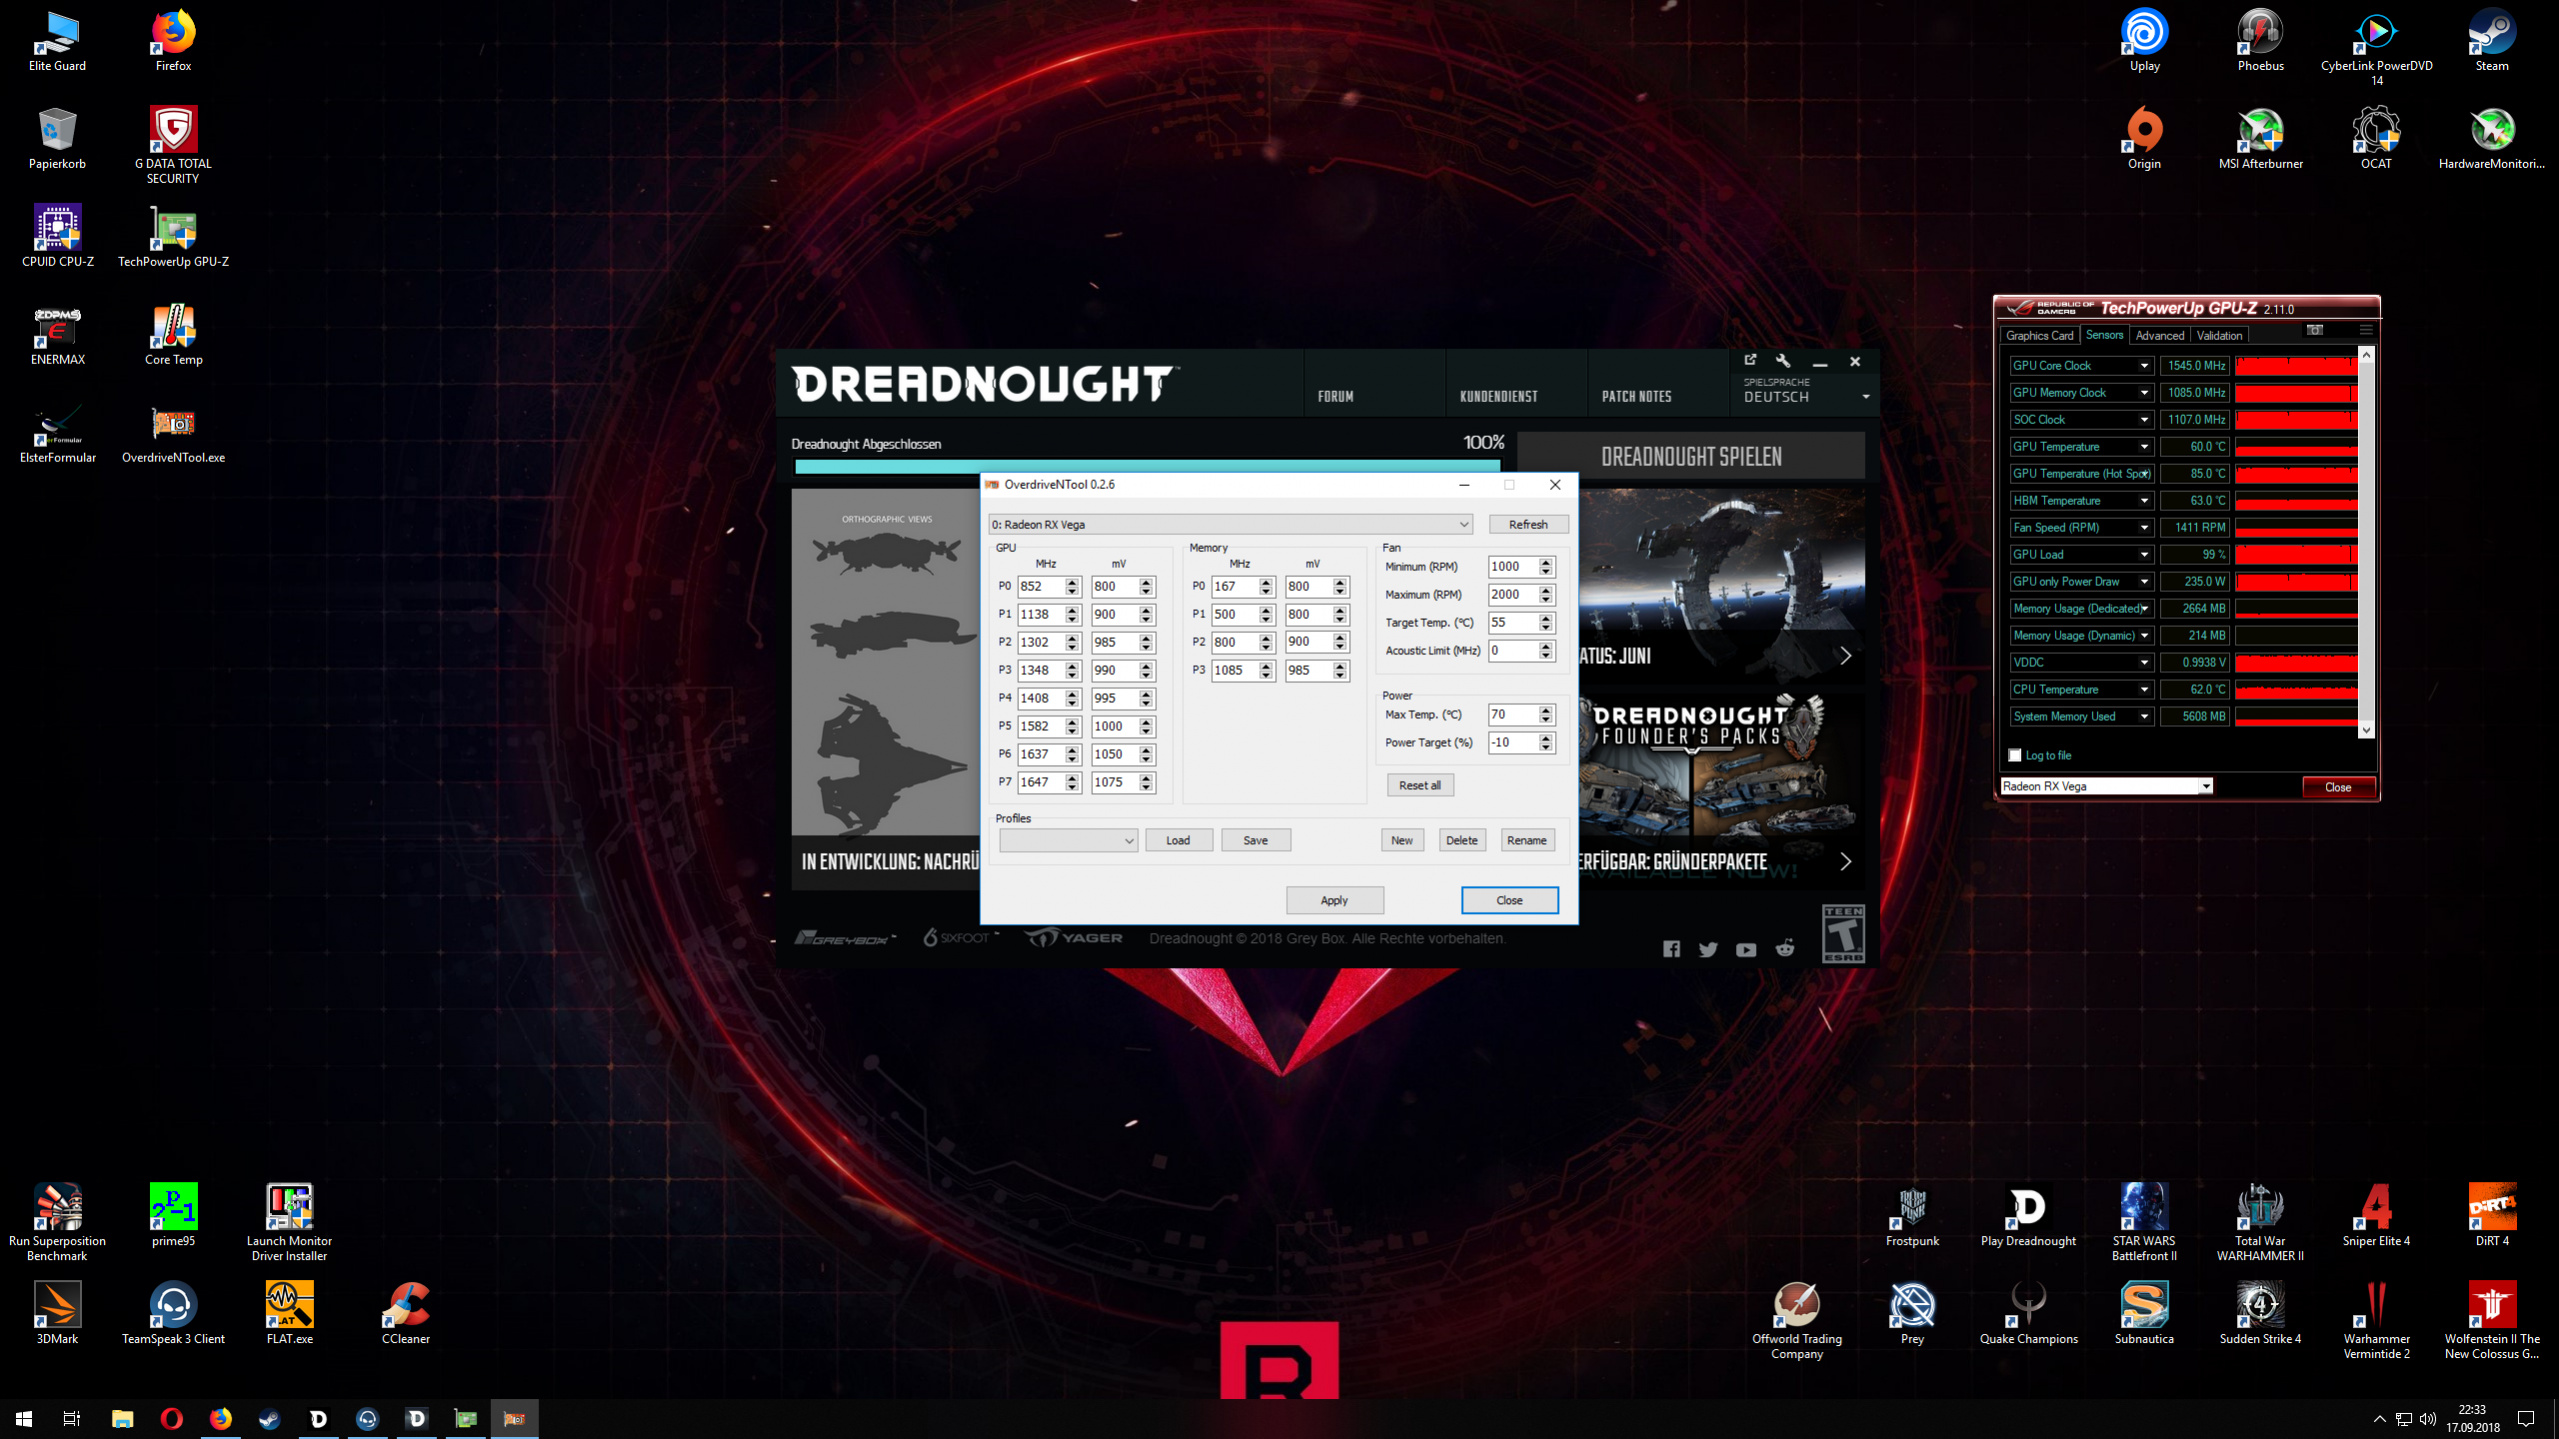2559x1439 pixels.
Task: Click DREADNOUGHT SPIELEN button
Action: tap(1691, 456)
